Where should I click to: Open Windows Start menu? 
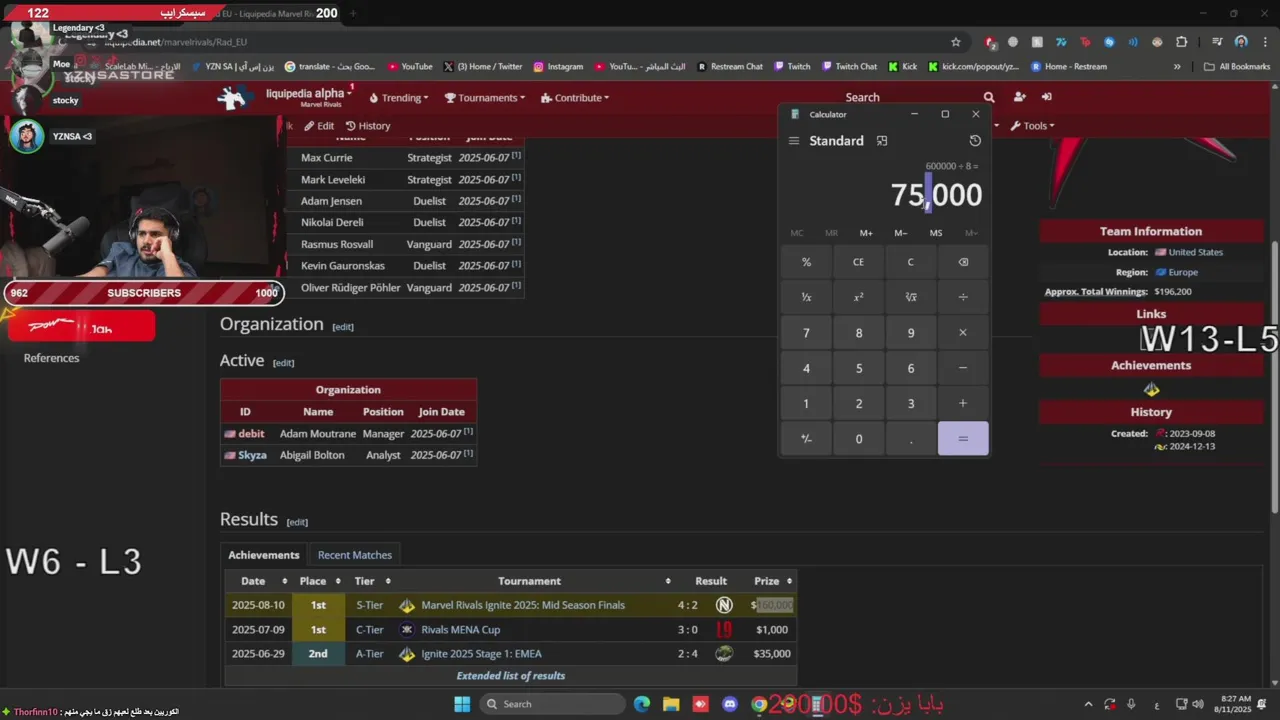click(x=462, y=704)
